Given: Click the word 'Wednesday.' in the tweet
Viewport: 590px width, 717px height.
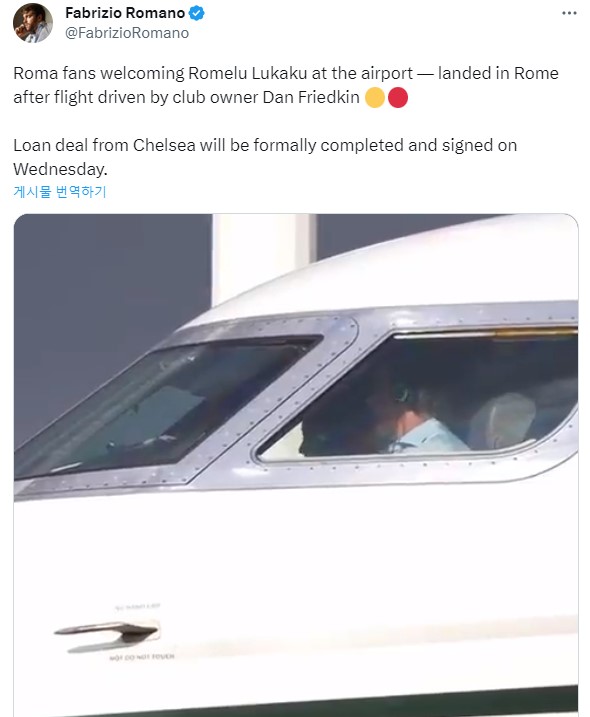Looking at the screenshot, I should [x=60, y=170].
